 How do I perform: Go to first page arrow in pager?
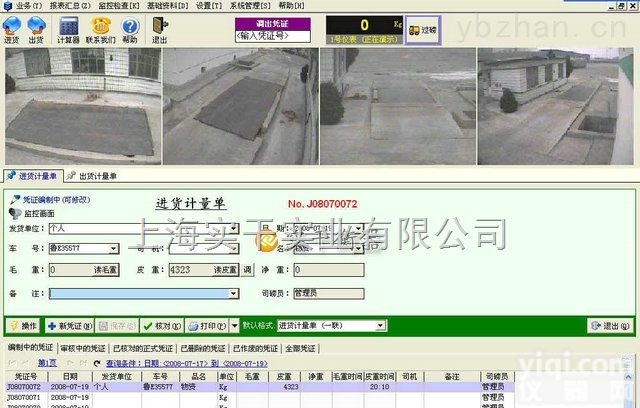point(12,363)
